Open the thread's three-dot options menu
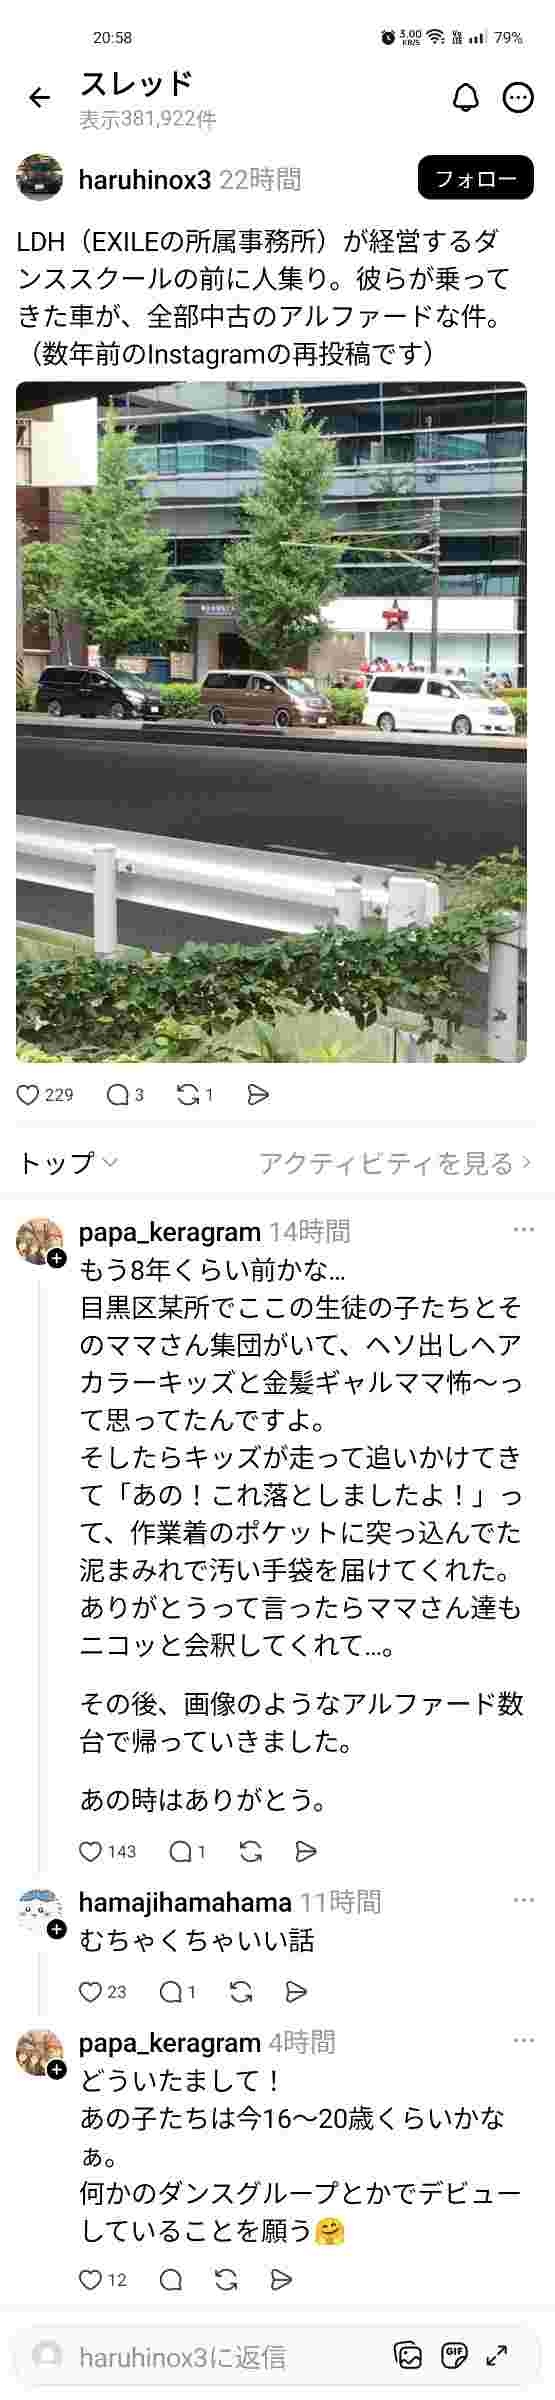 [518, 98]
